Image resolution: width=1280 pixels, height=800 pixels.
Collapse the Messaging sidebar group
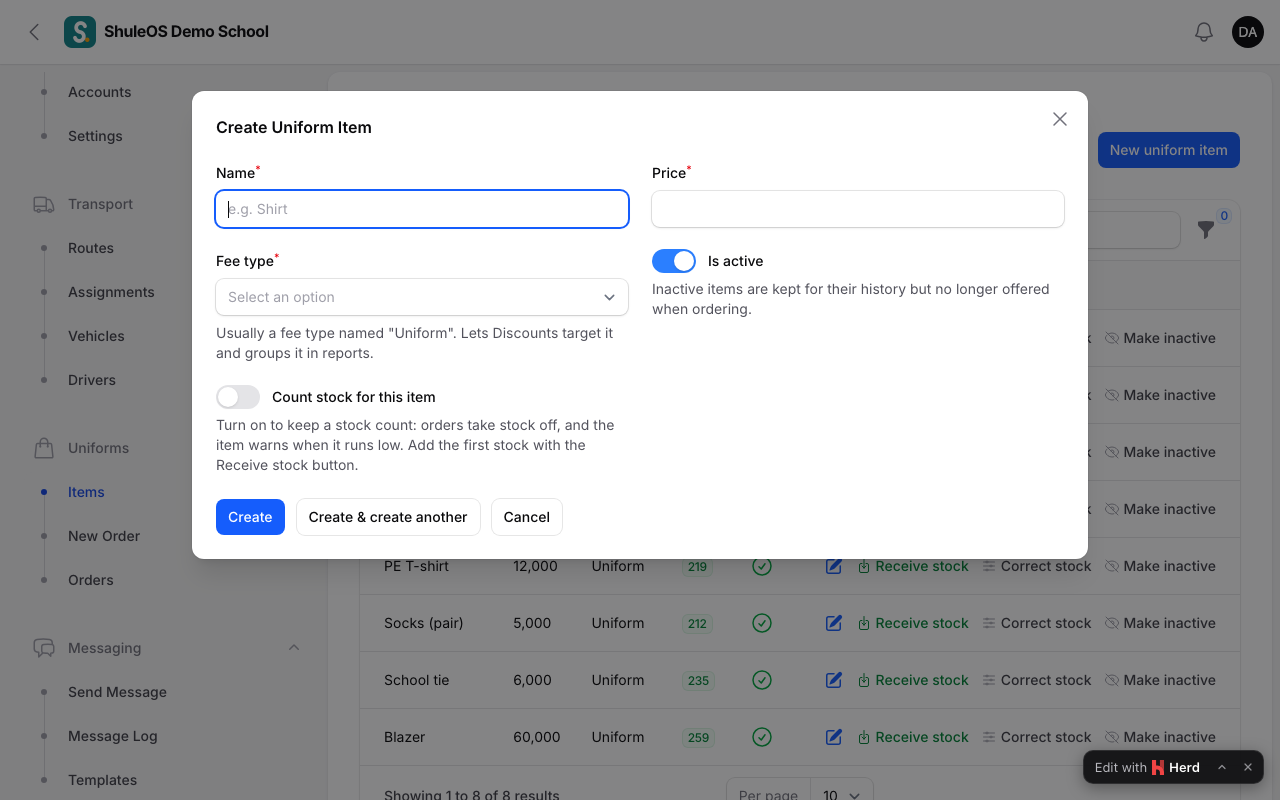pos(294,648)
